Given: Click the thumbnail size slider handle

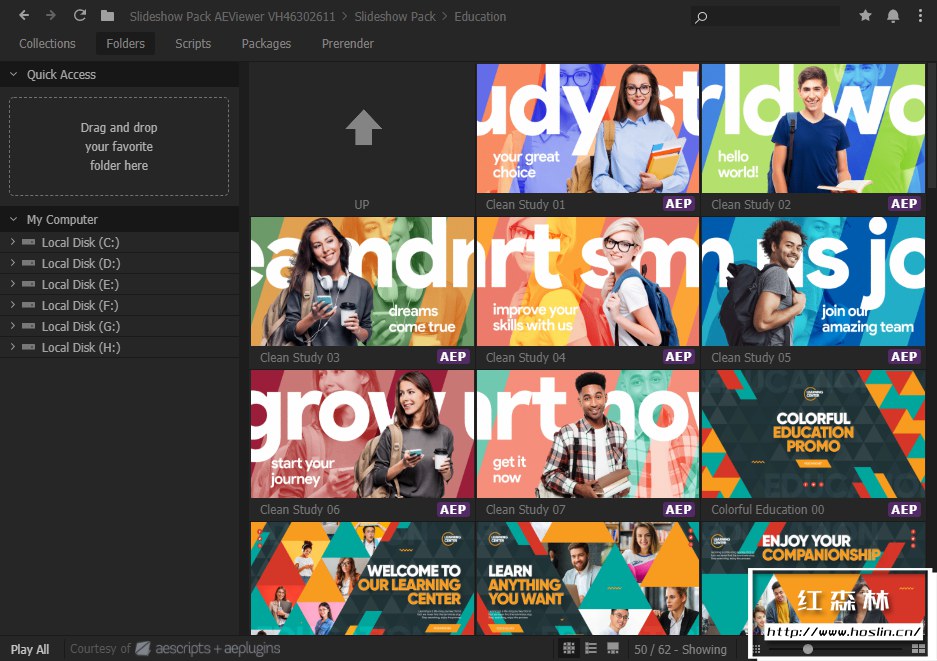Looking at the screenshot, I should (x=808, y=649).
